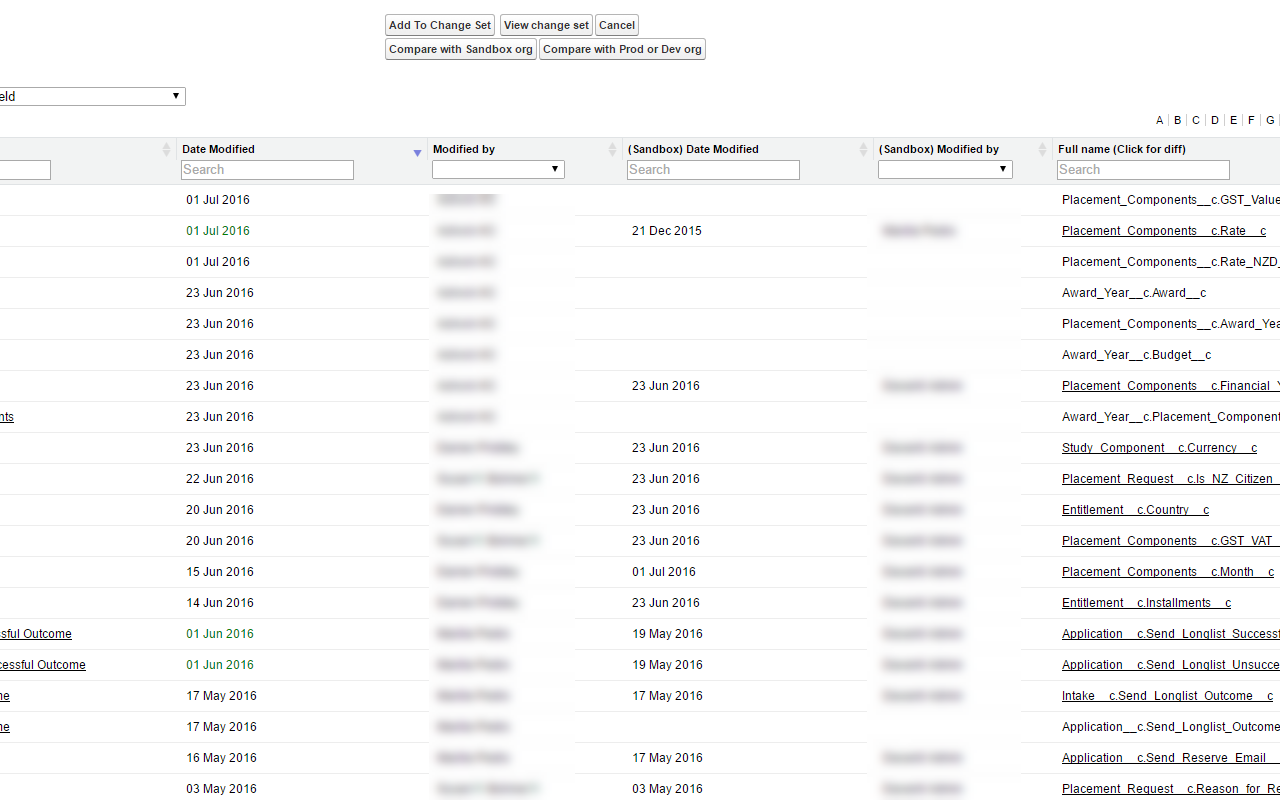Open diff for Placement_Components__c.Rate__c
This screenshot has width=1280, height=800.
1163,231
